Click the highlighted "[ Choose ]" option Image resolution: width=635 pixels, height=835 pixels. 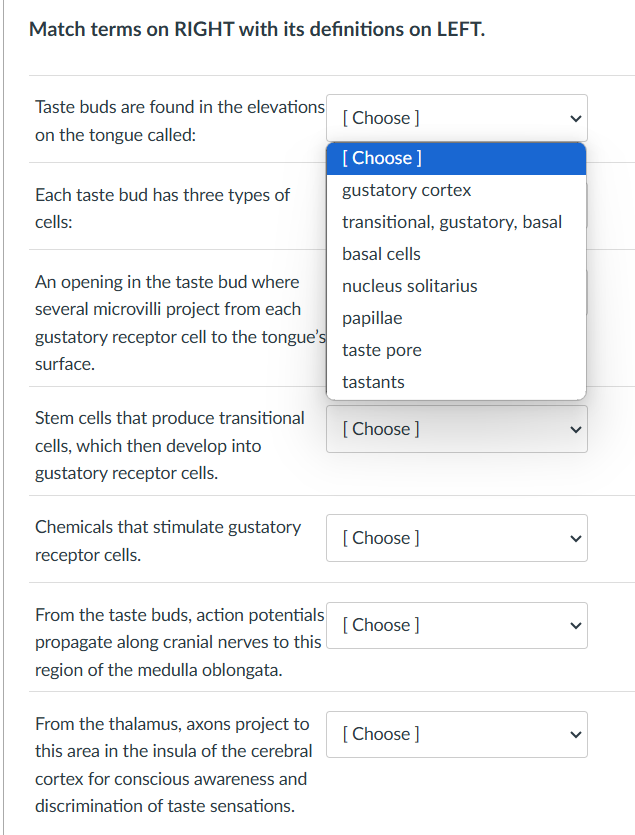(379, 158)
